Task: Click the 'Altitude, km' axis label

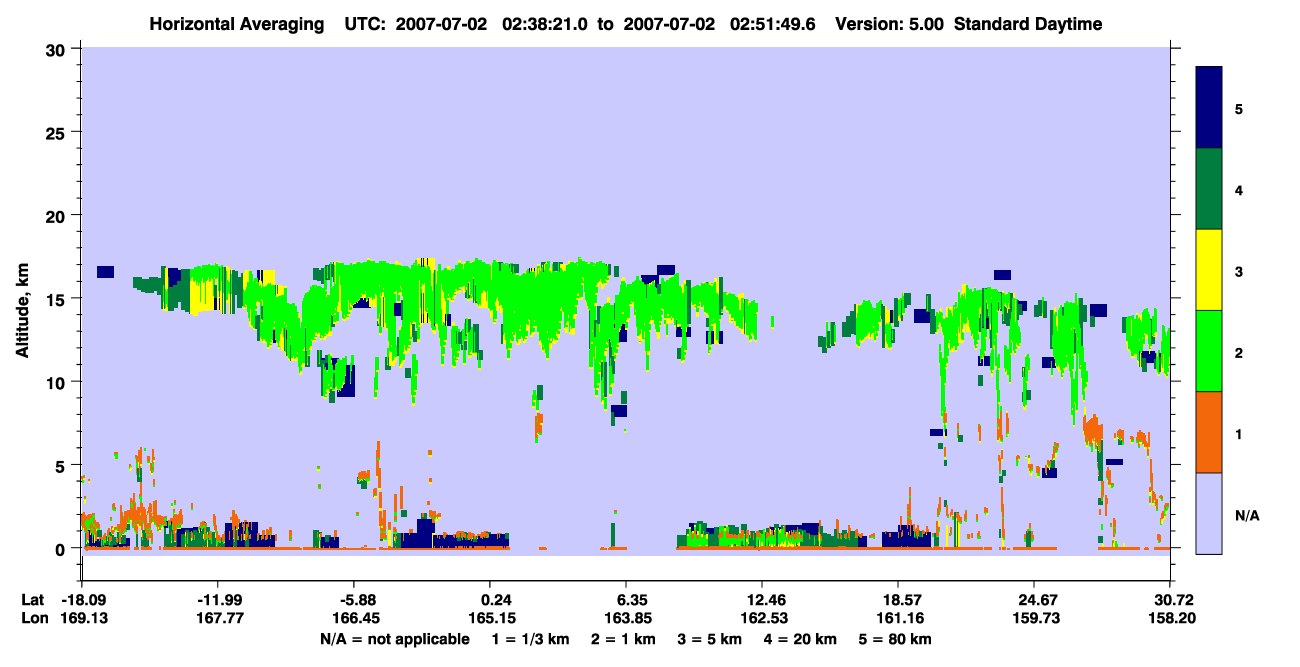Action: pos(22,312)
